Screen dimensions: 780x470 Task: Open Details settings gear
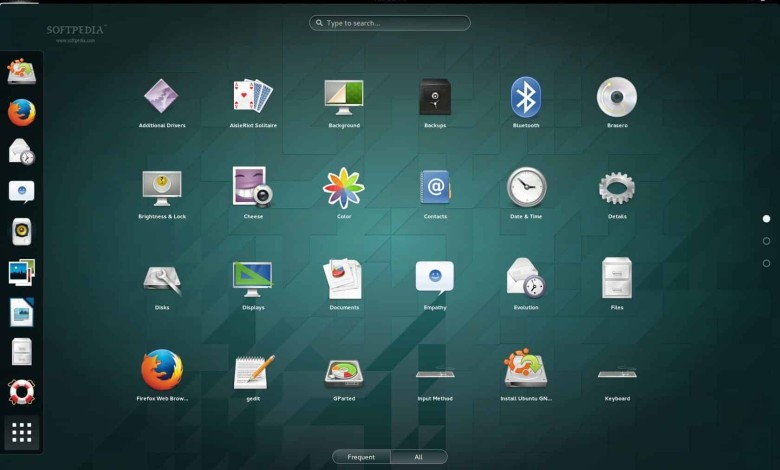coord(617,188)
